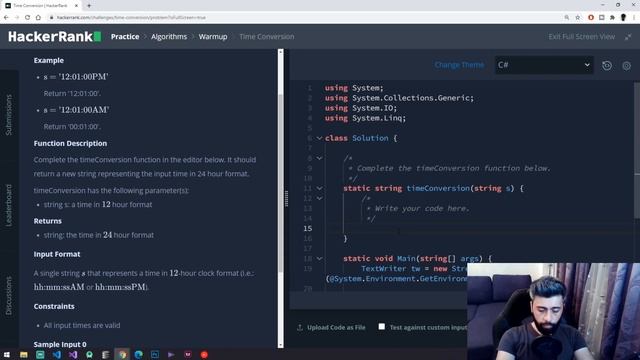
Task: Bookmark this page with the star
Action: tap(578, 18)
